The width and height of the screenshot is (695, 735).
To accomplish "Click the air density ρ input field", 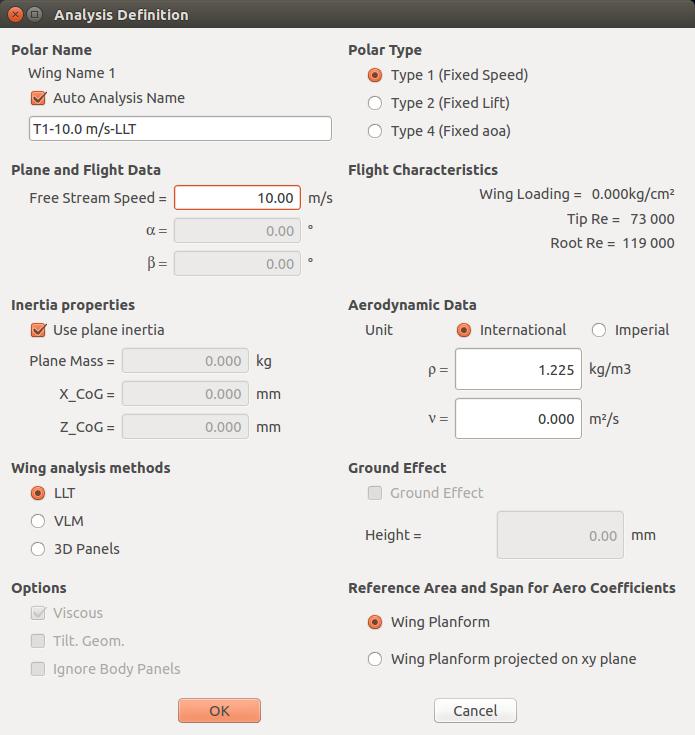I will 517,370.
